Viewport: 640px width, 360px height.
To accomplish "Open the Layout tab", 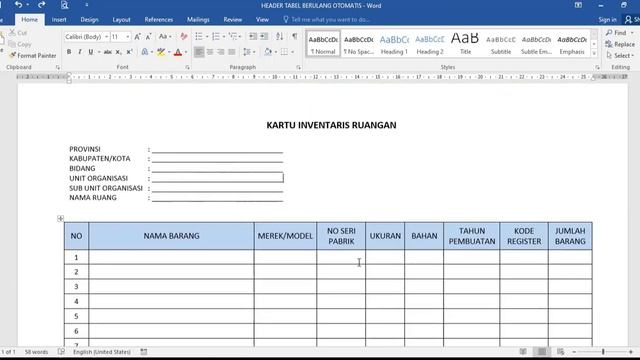I will point(121,20).
